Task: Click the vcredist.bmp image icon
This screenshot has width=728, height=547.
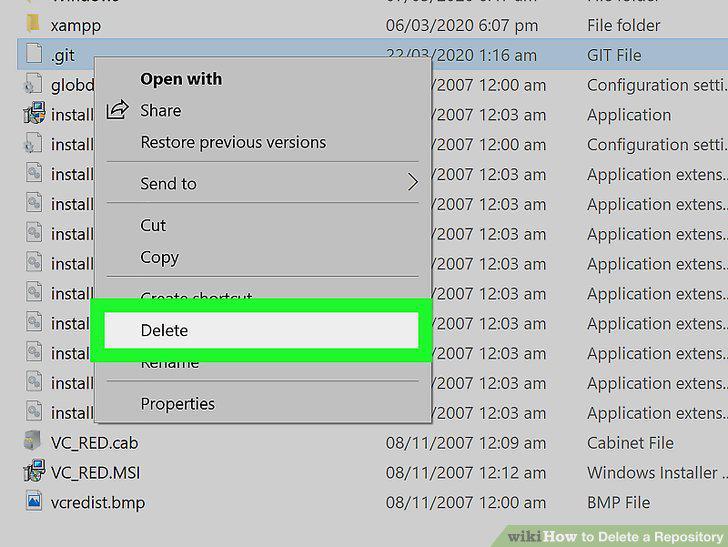Action: tap(34, 501)
